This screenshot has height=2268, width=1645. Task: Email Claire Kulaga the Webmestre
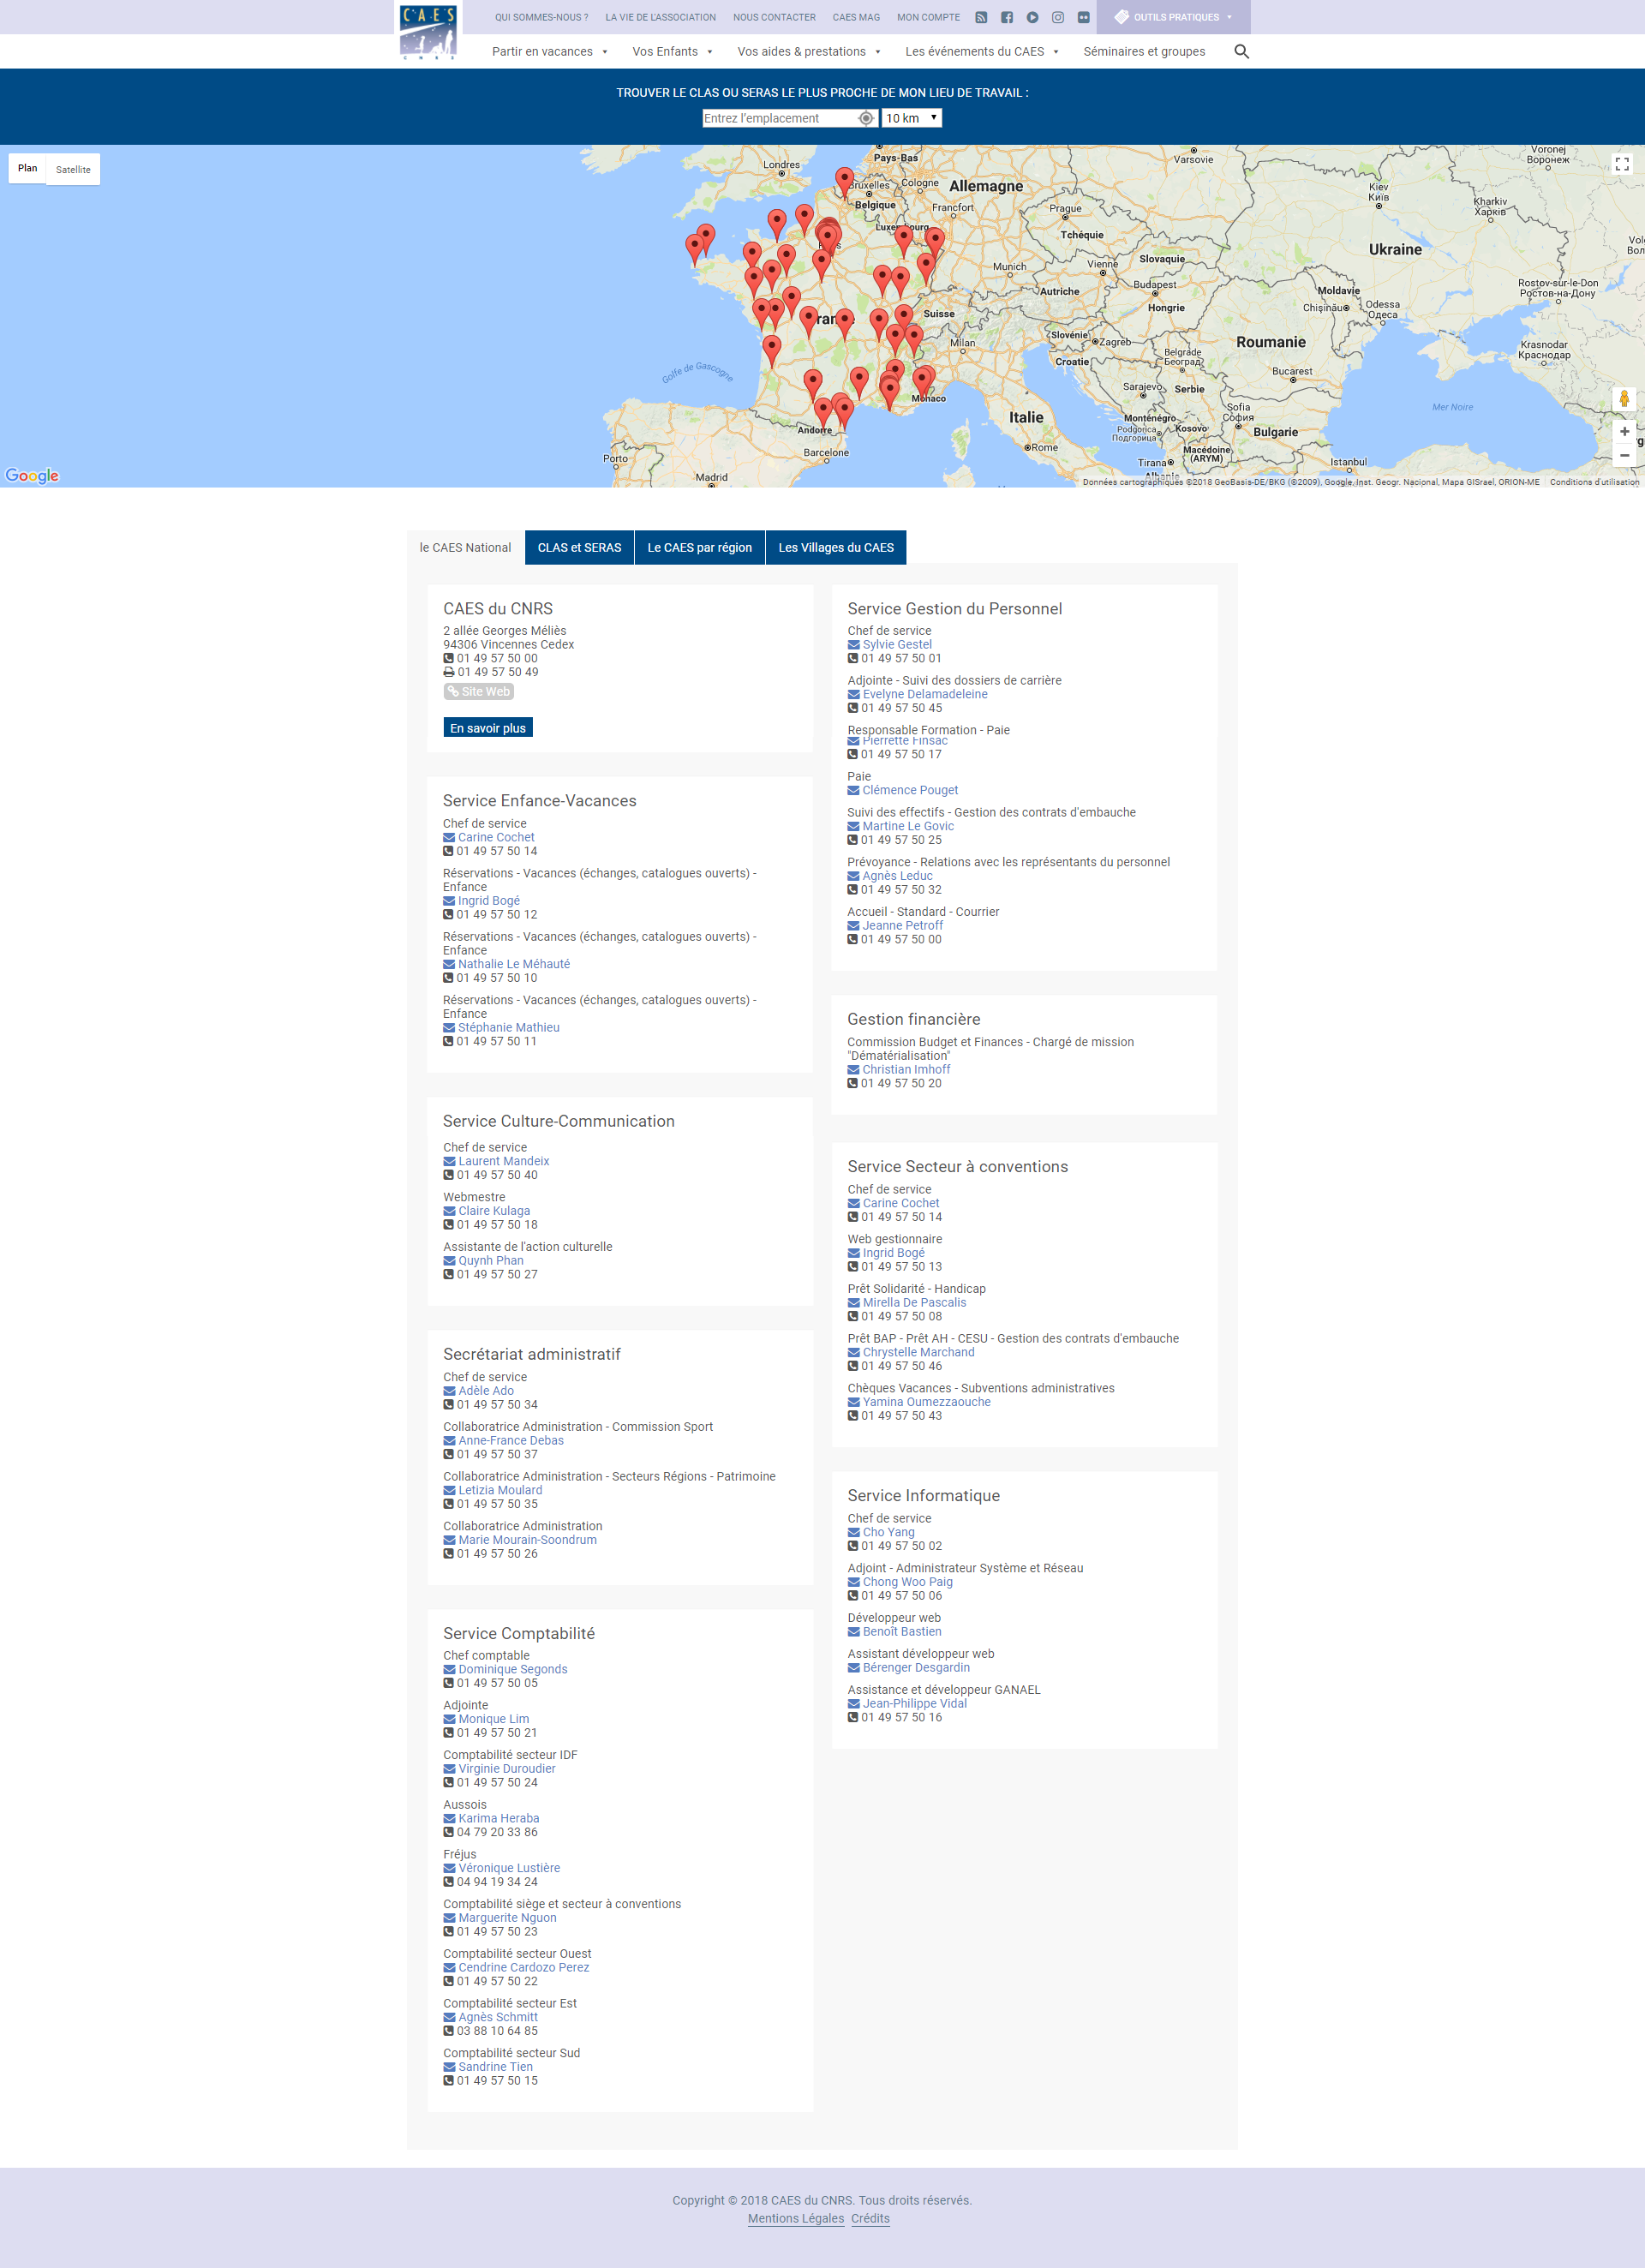click(x=494, y=1210)
